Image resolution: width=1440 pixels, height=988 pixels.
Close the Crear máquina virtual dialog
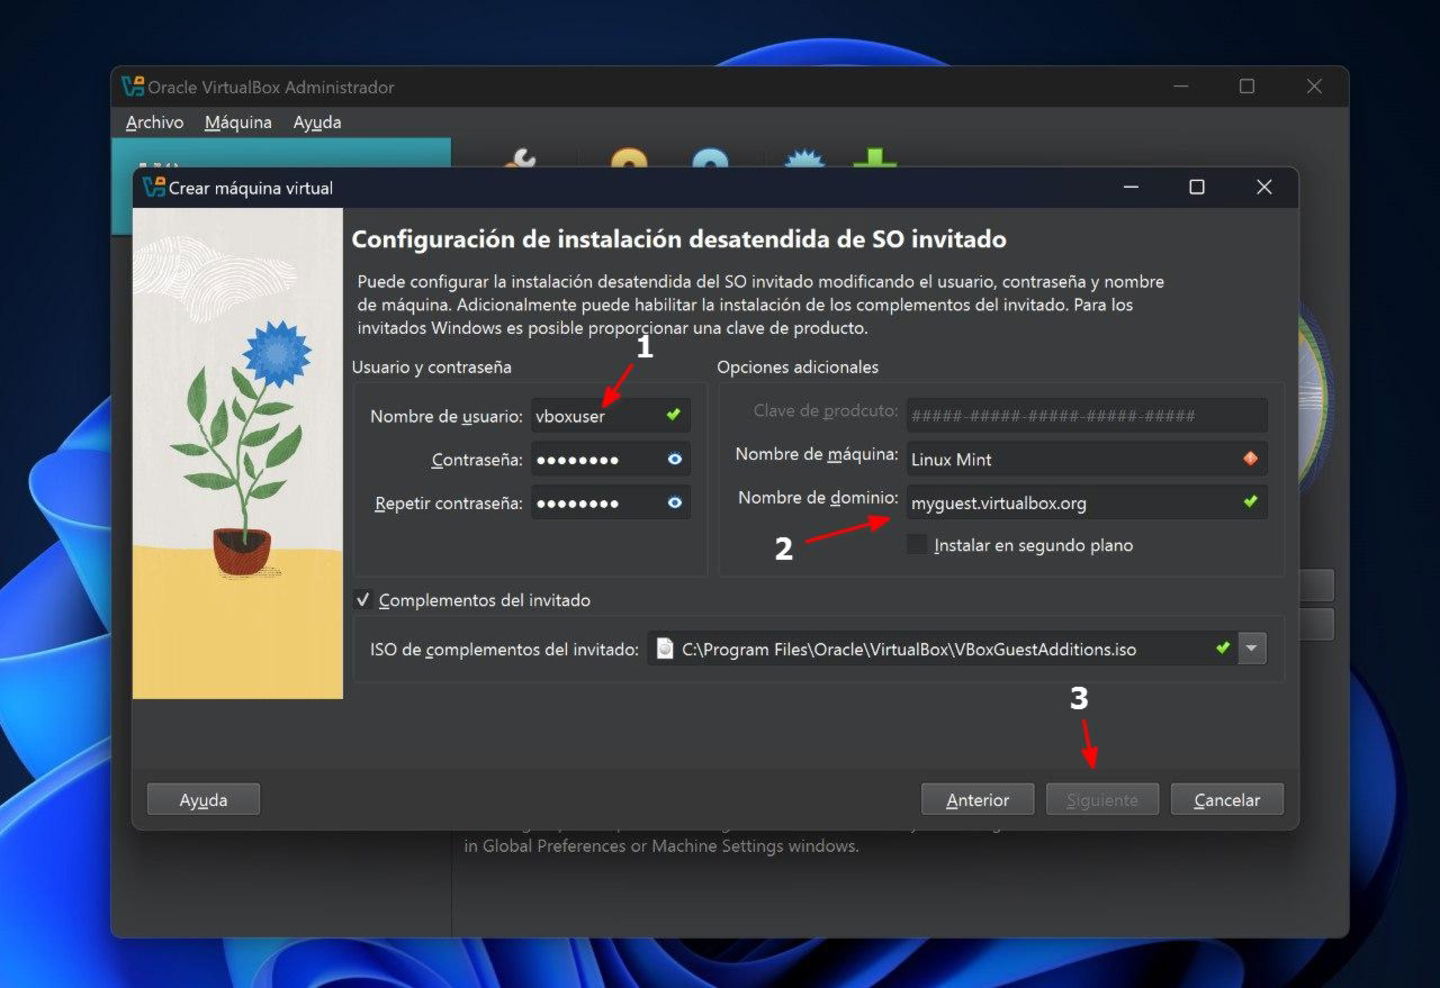[1264, 187]
